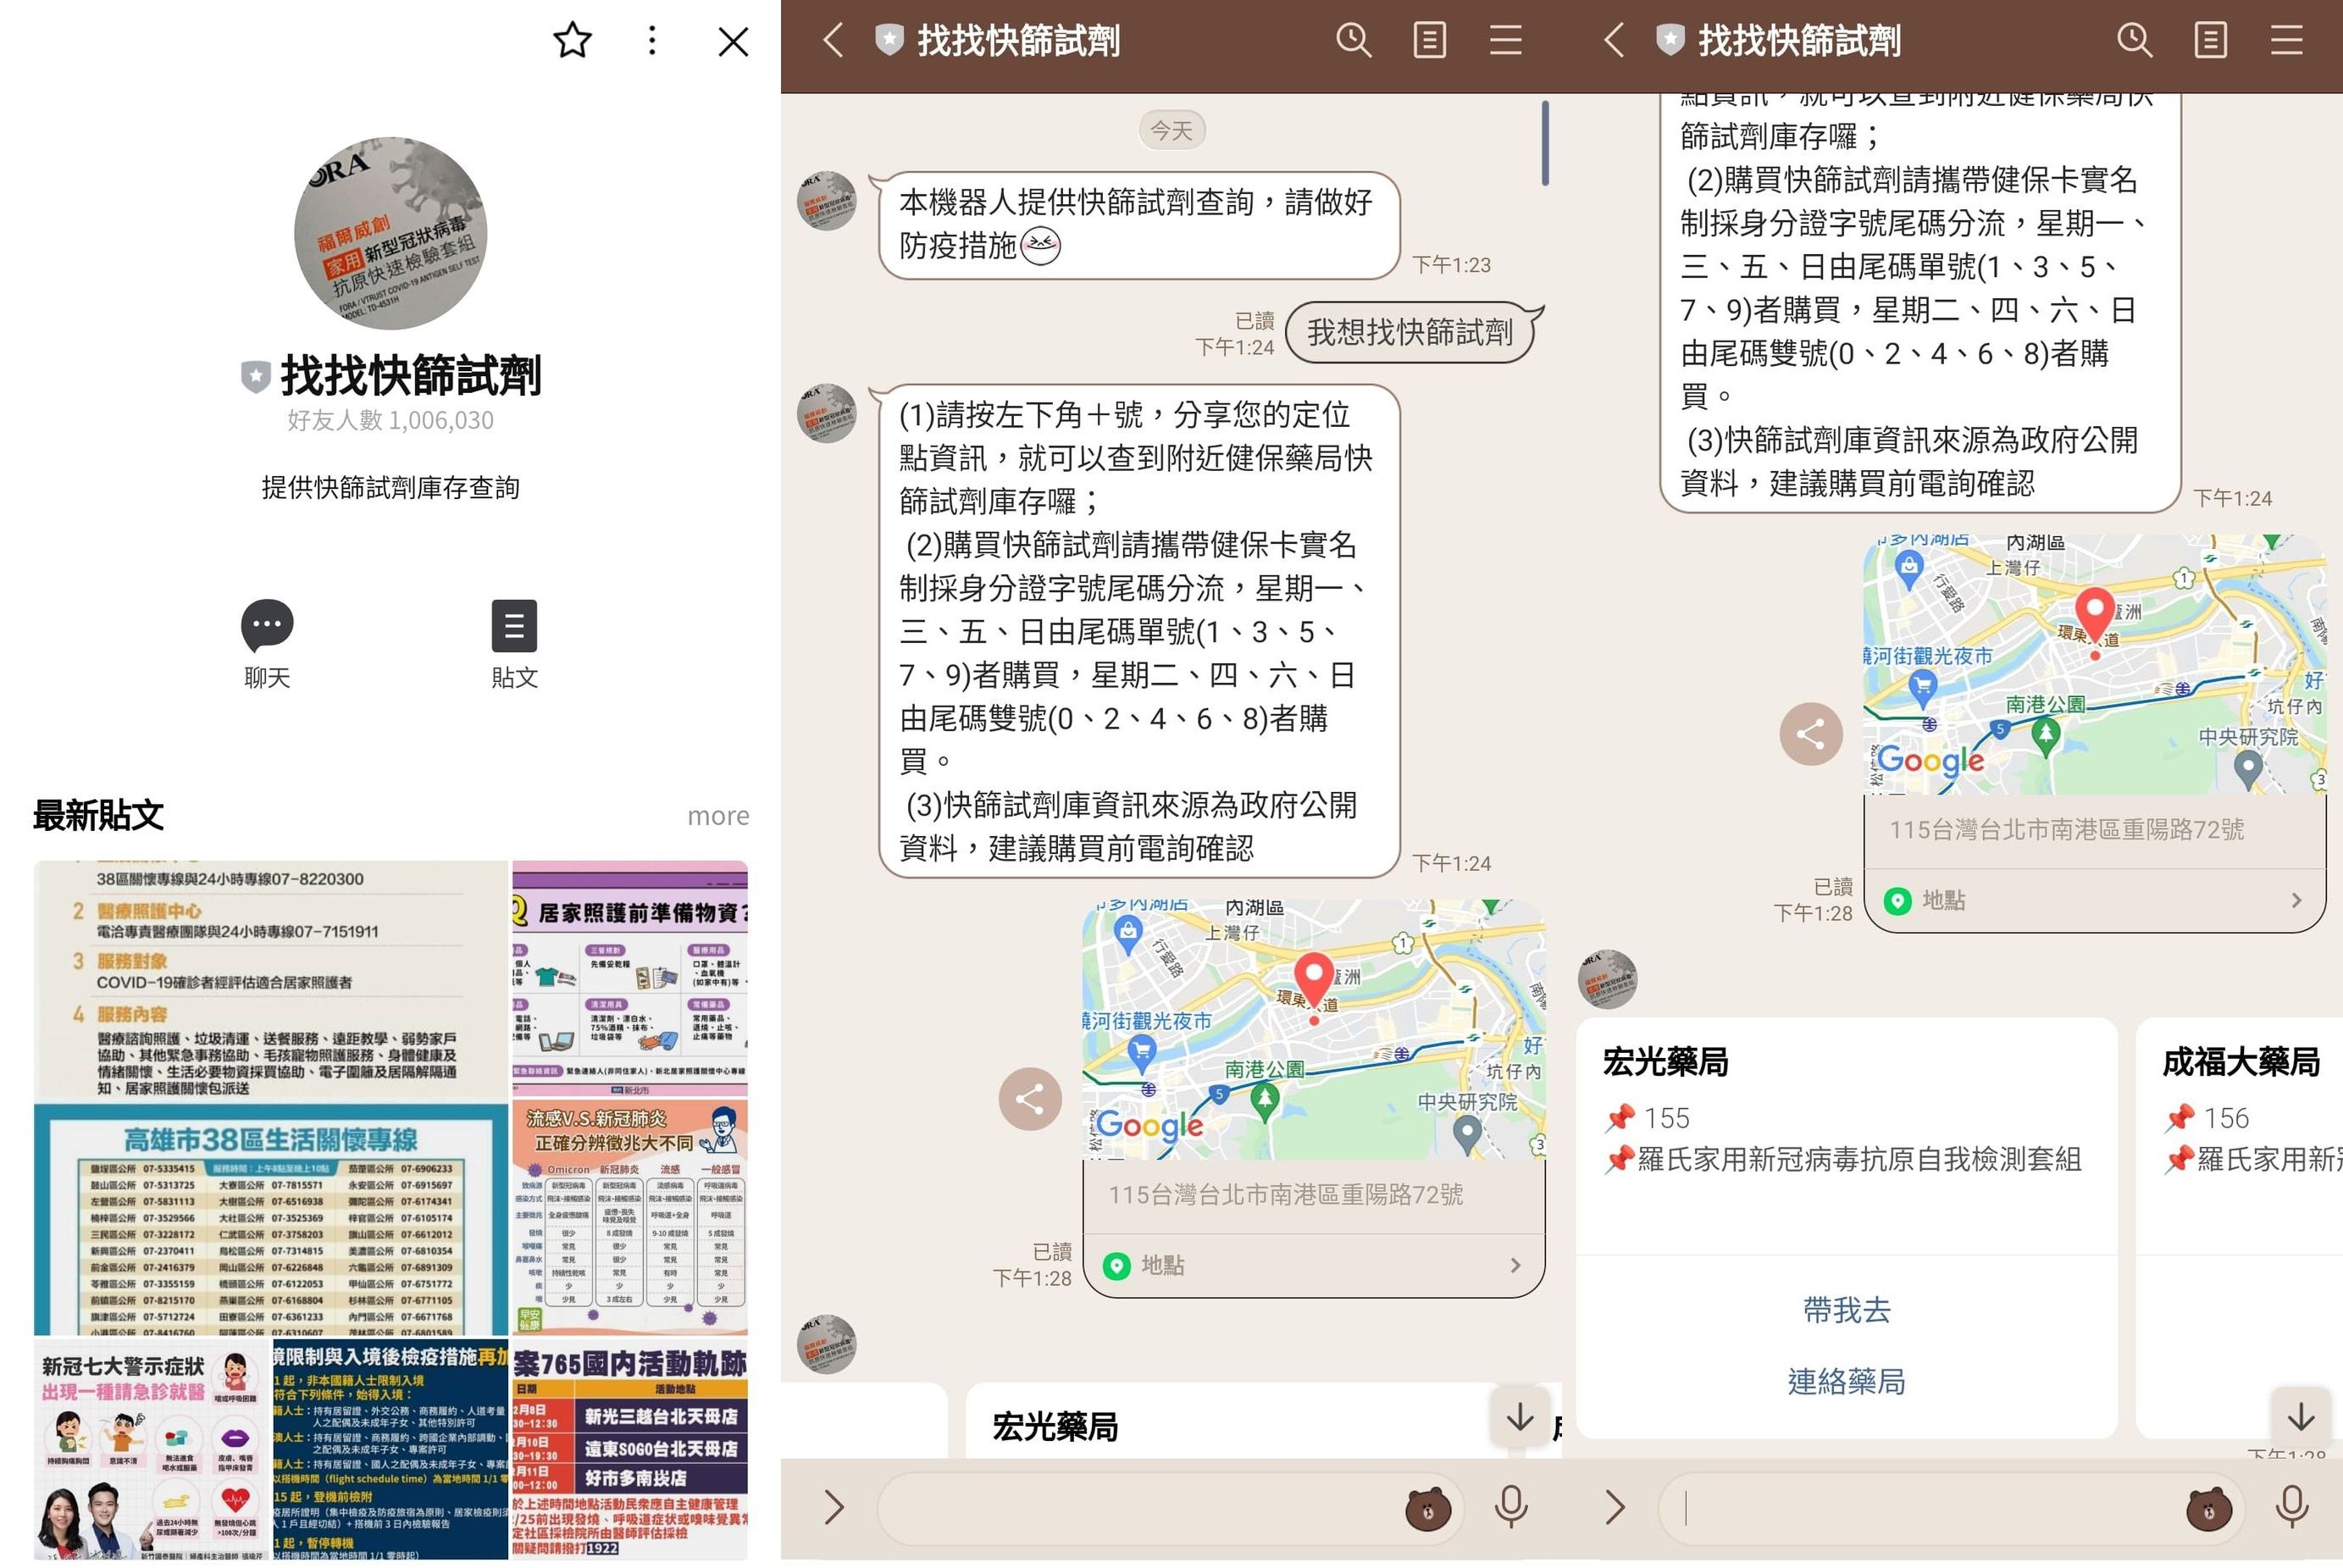Jump to latest message in middle chat
This screenshot has width=2343, height=1568.
click(1520, 1416)
